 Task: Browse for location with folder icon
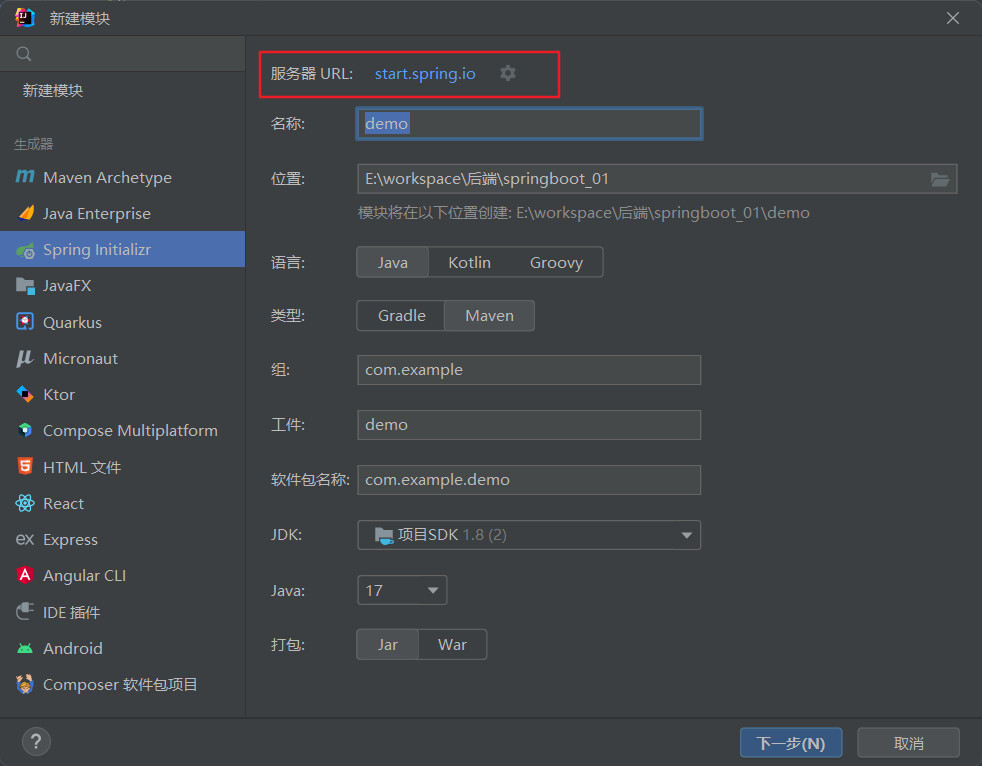pyautogui.click(x=939, y=179)
